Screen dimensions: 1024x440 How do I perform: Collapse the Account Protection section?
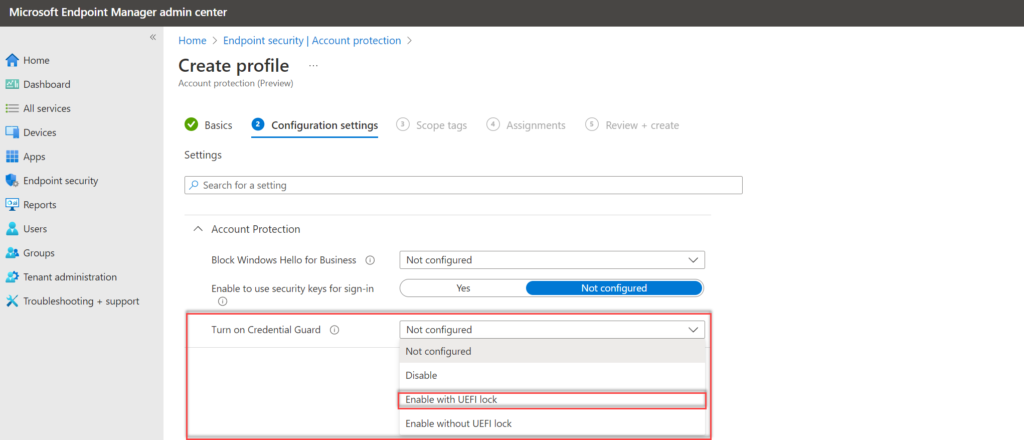point(197,229)
